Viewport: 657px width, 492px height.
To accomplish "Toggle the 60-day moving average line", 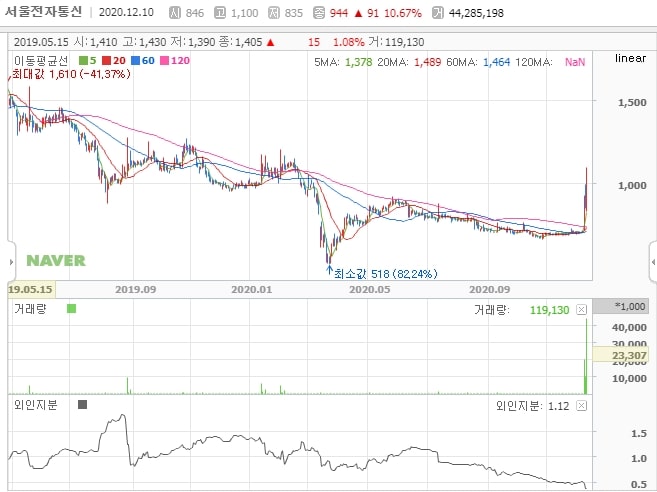I will pos(143,61).
